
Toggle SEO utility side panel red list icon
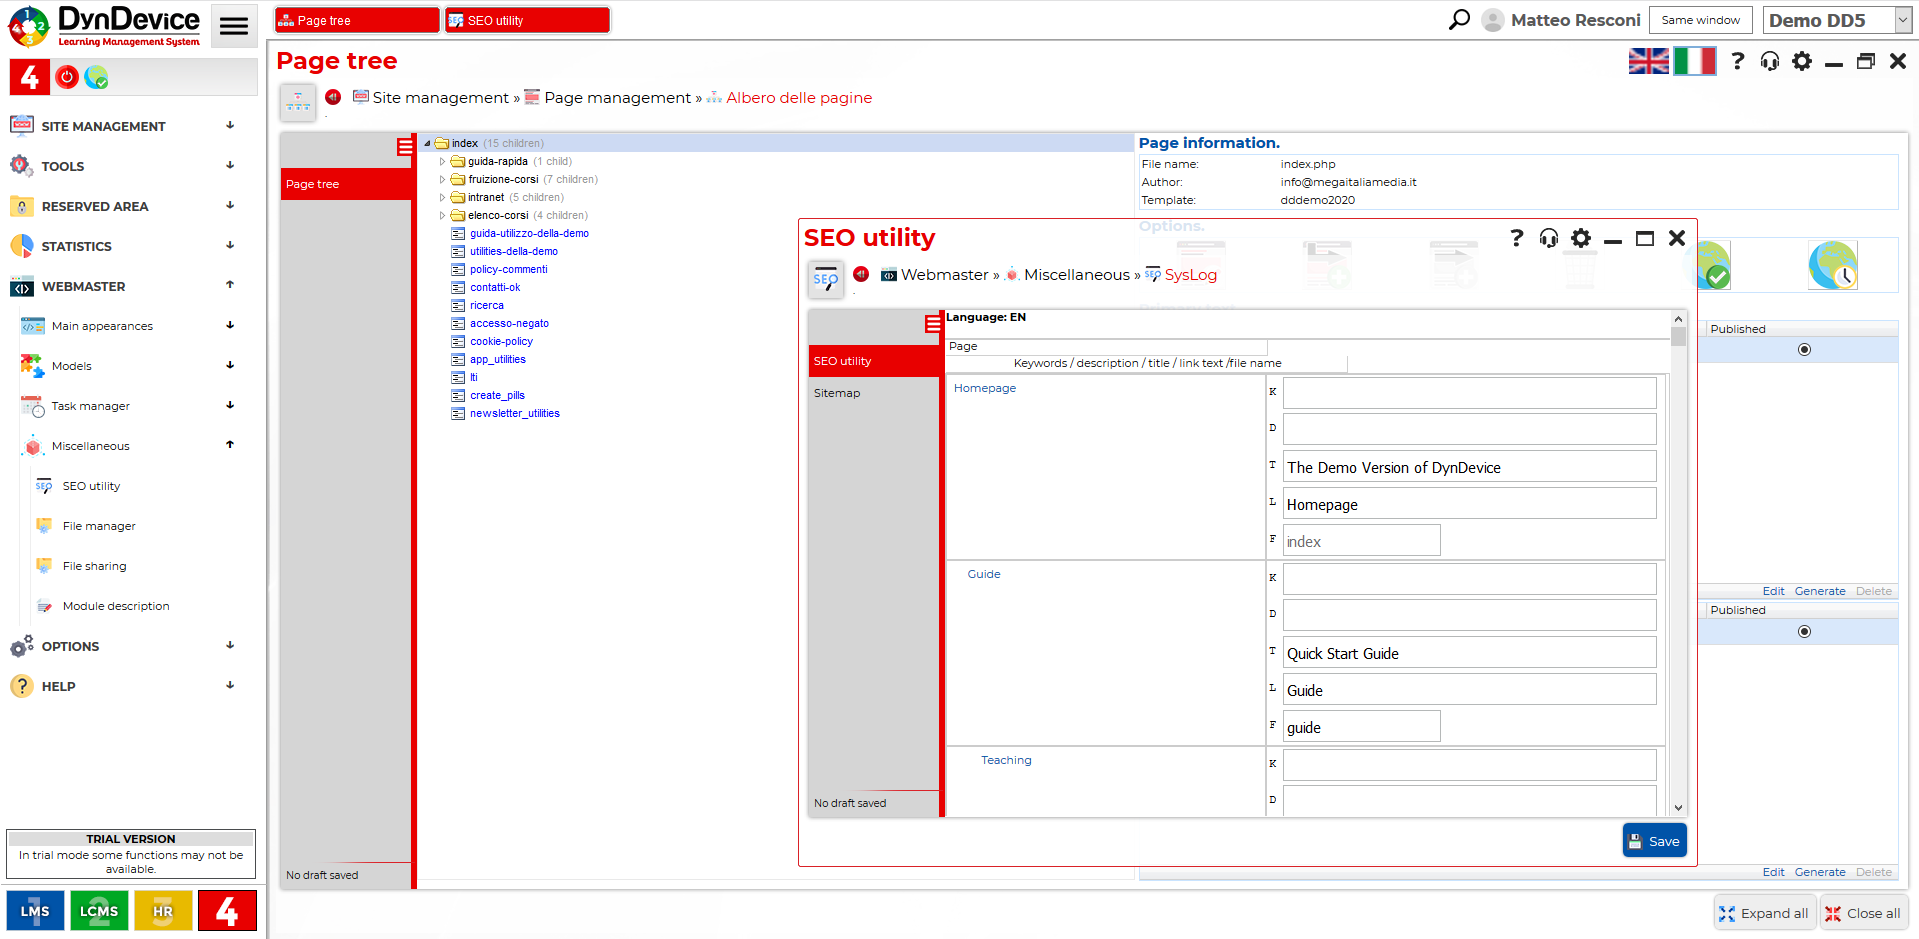[x=933, y=323]
